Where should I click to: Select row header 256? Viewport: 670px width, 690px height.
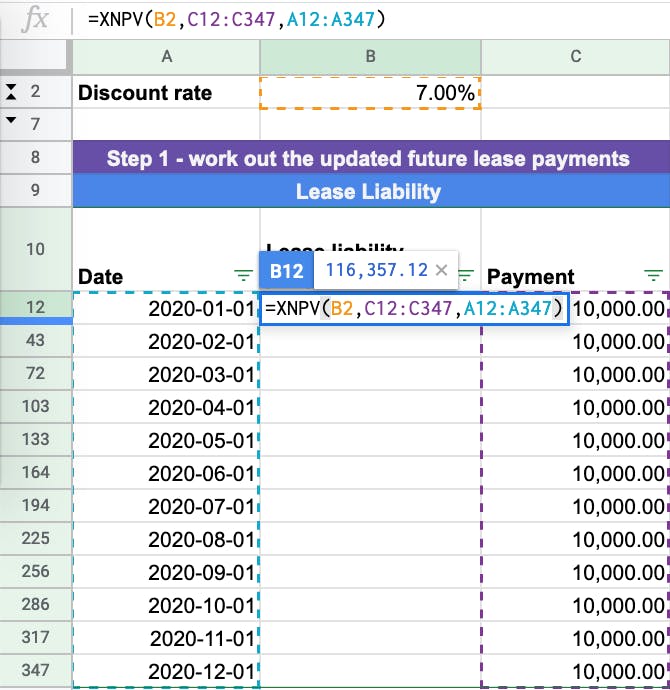(x=36, y=571)
